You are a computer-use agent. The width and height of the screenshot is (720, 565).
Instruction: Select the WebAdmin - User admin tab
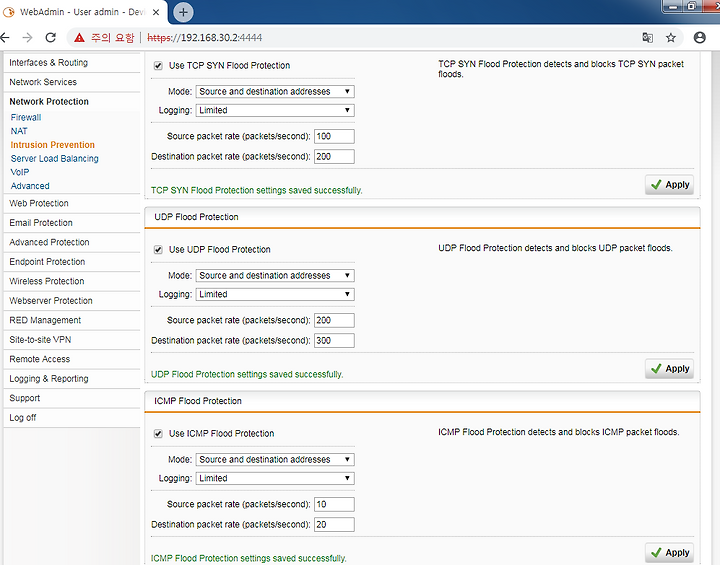(82, 12)
